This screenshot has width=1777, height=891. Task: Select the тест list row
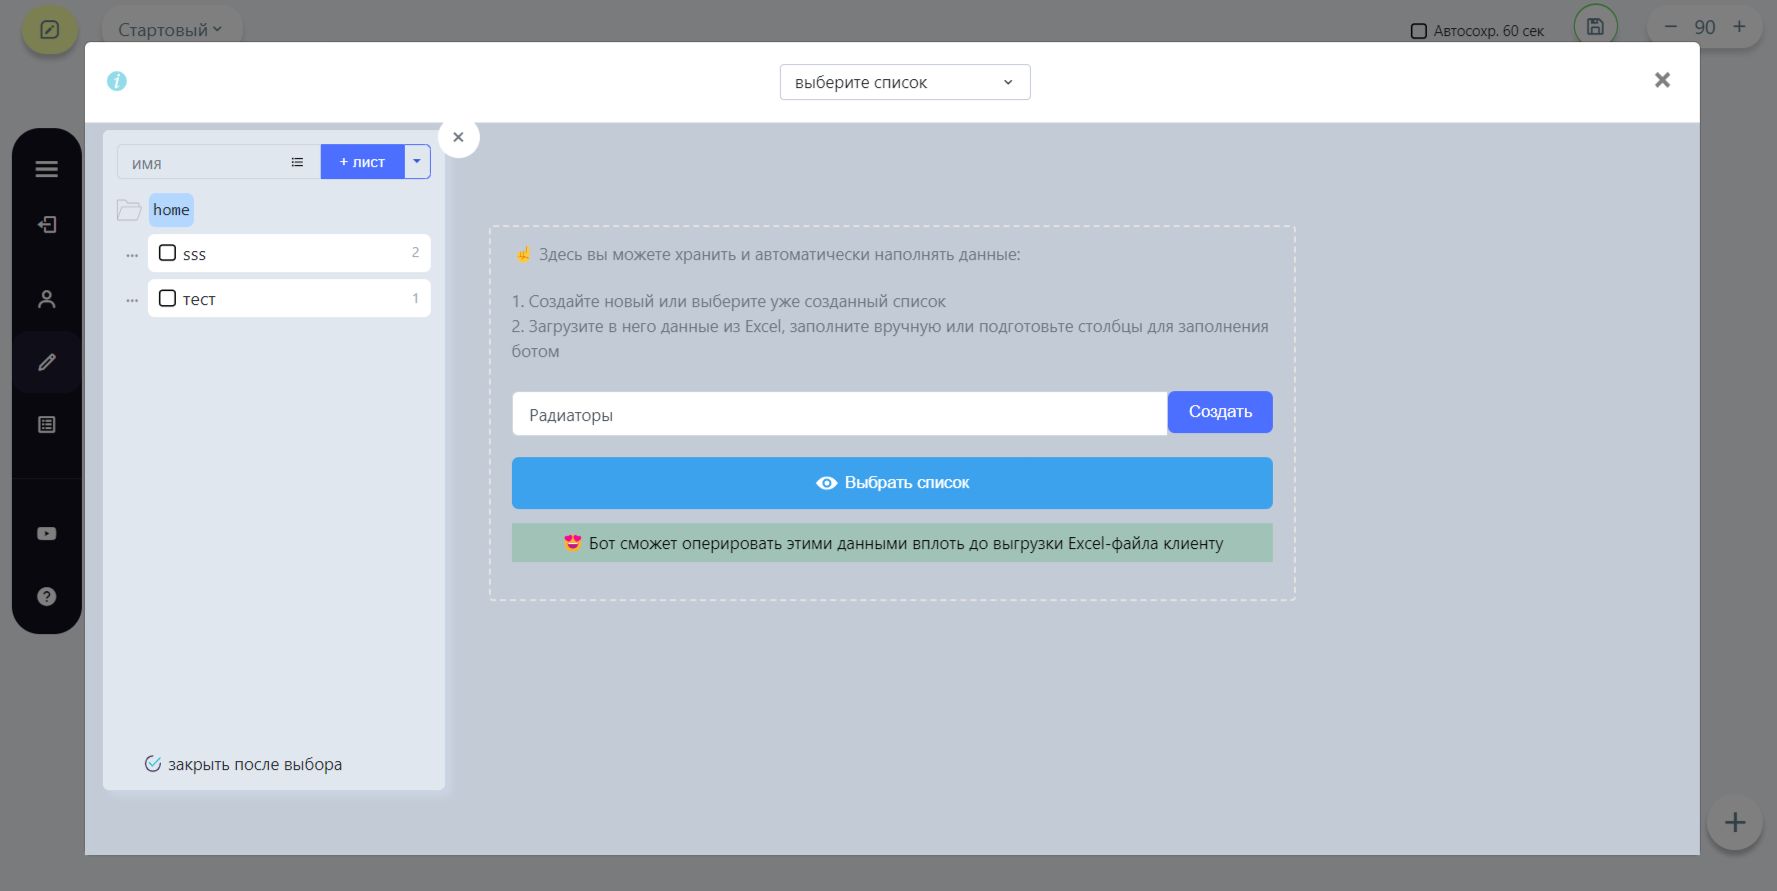pyautogui.click(x=289, y=298)
